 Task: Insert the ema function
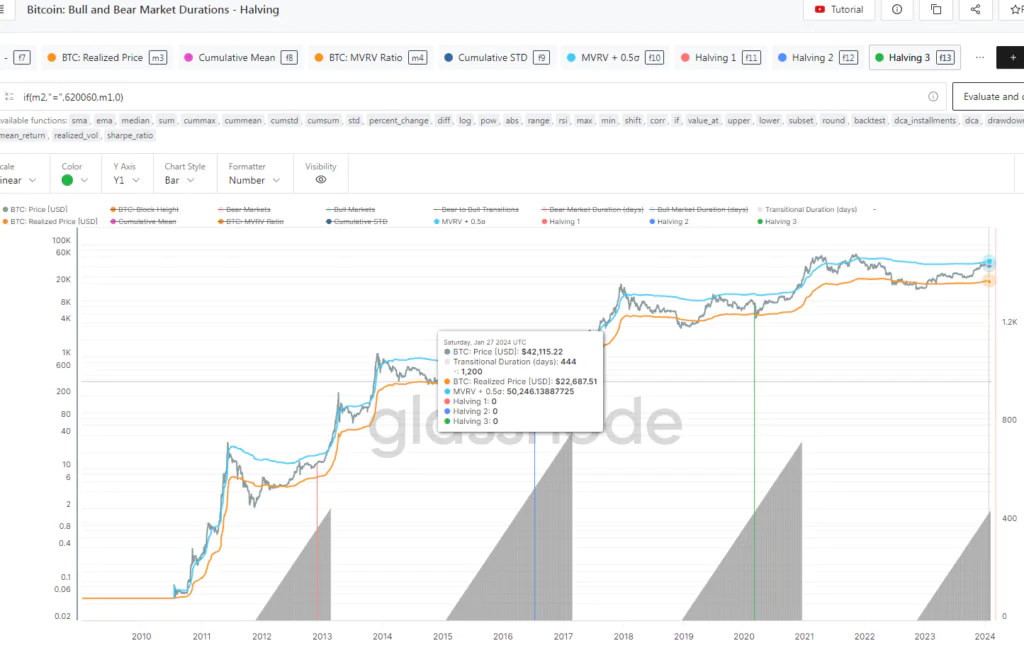pyautogui.click(x=104, y=121)
